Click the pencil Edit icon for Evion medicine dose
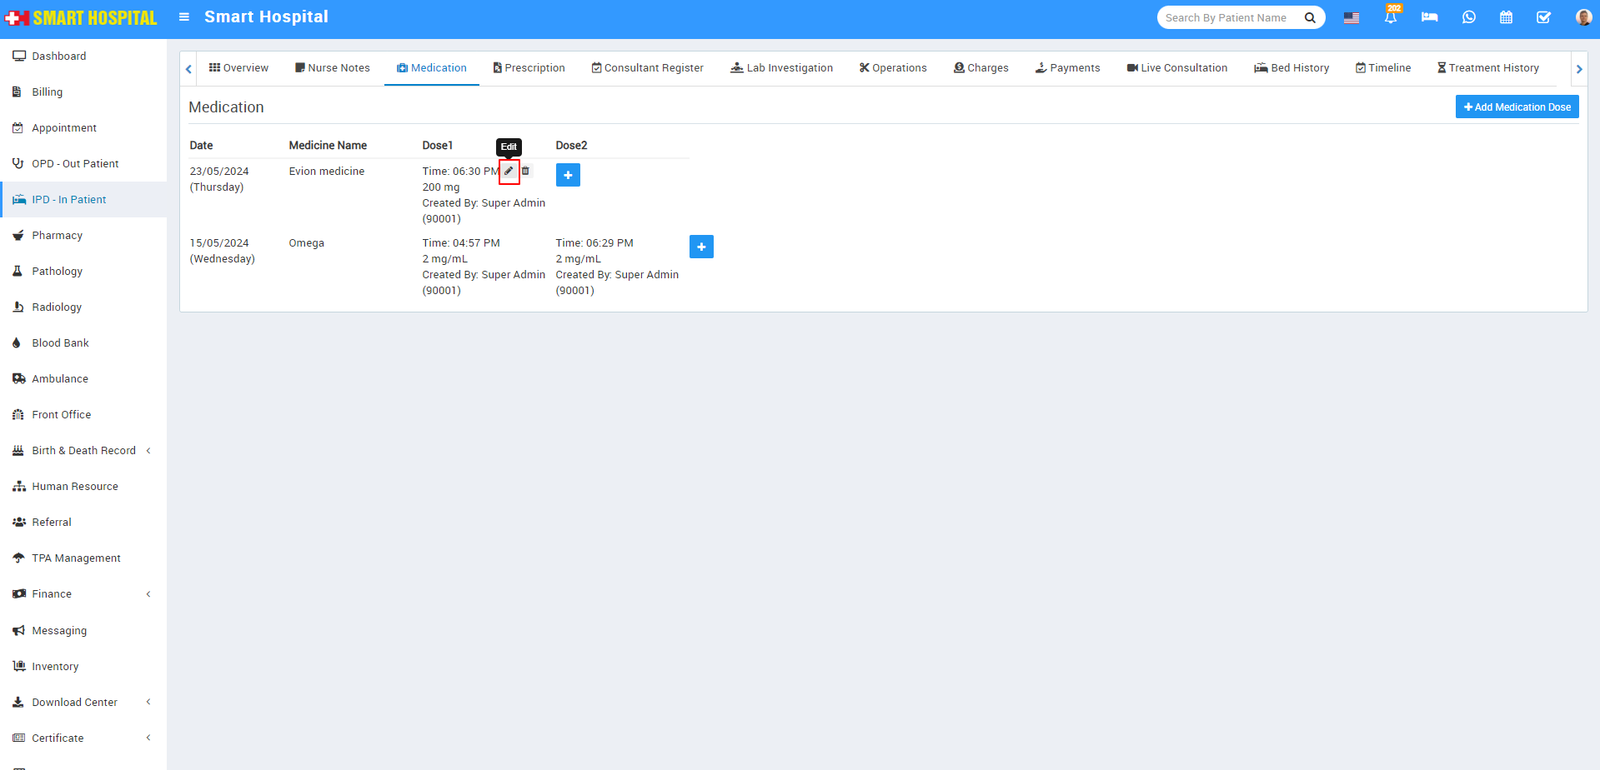Screen dimensions: 1600x770 click(509, 171)
